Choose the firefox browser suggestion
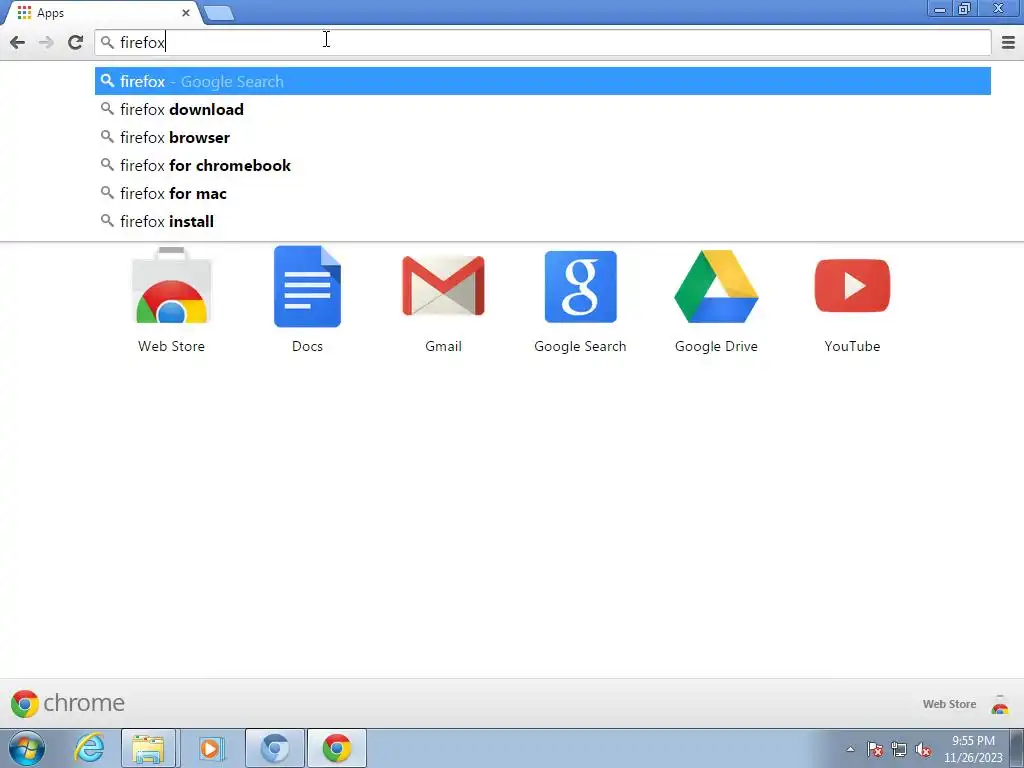Viewport: 1024px width, 768px height. pos(543,137)
